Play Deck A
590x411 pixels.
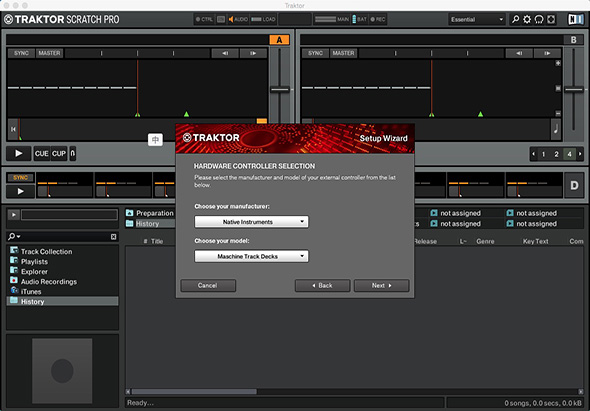tap(18, 154)
